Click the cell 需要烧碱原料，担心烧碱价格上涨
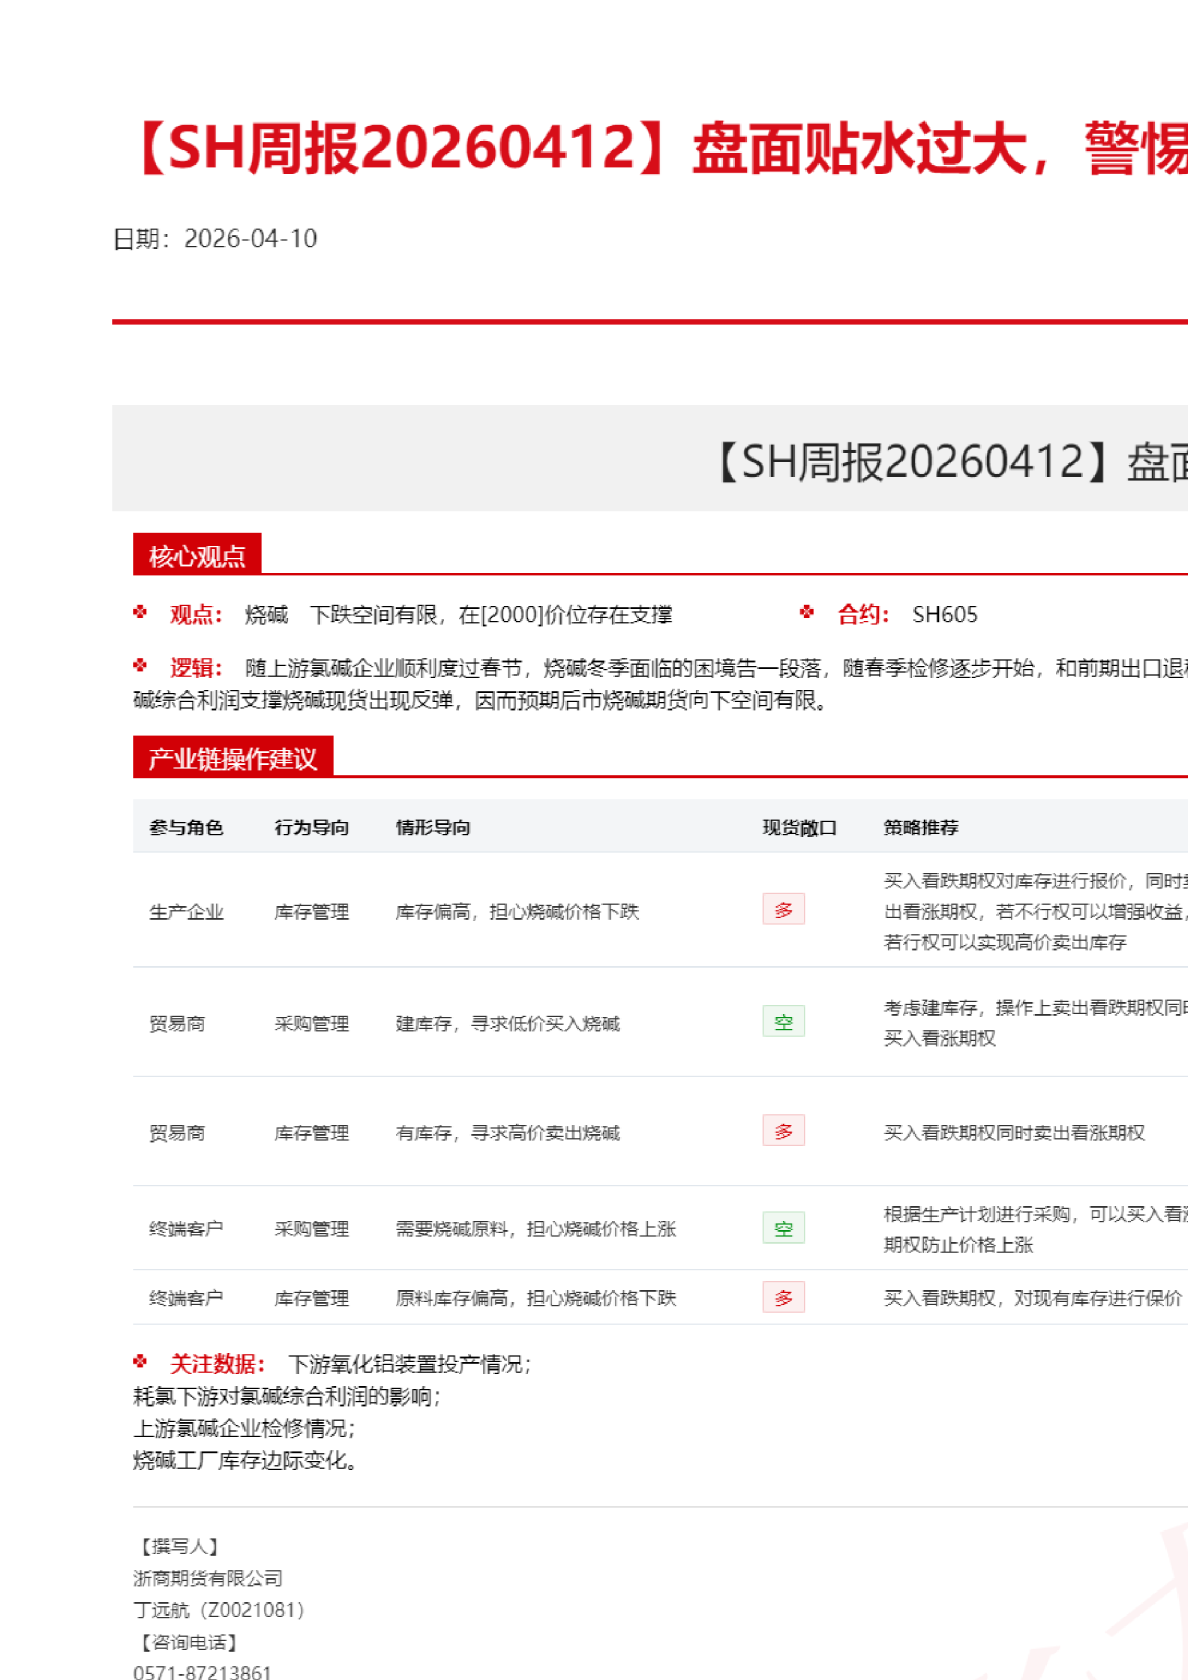The image size is (1188, 1680). pos(536,1228)
